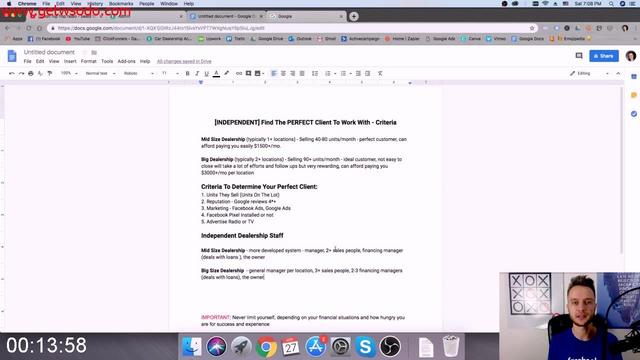640x360 pixels.
Task: Bookmark this page with the star icon
Action: tap(532, 28)
